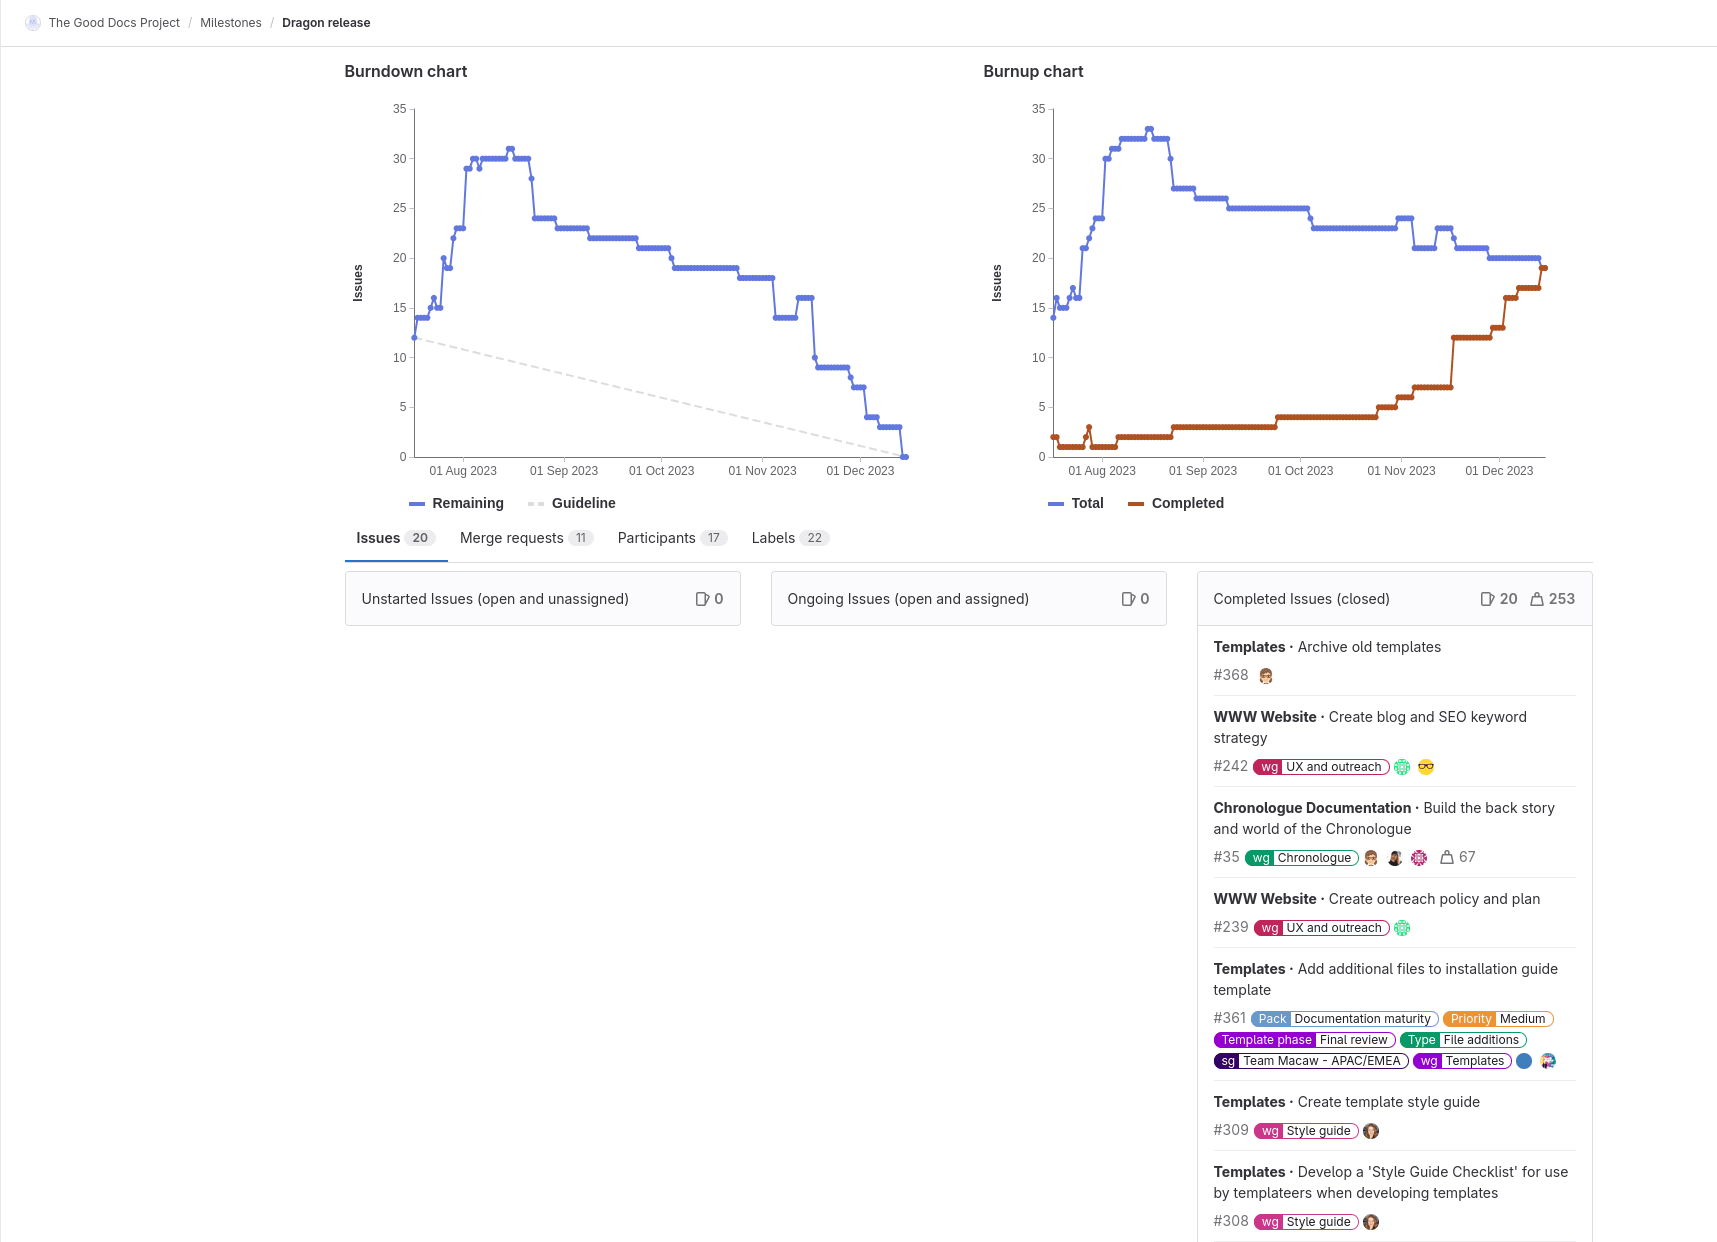Open issue Archive old templates

coord(1369,647)
